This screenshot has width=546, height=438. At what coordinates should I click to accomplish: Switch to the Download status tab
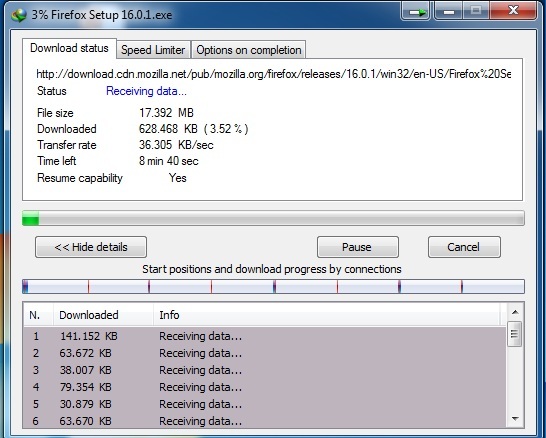click(69, 48)
